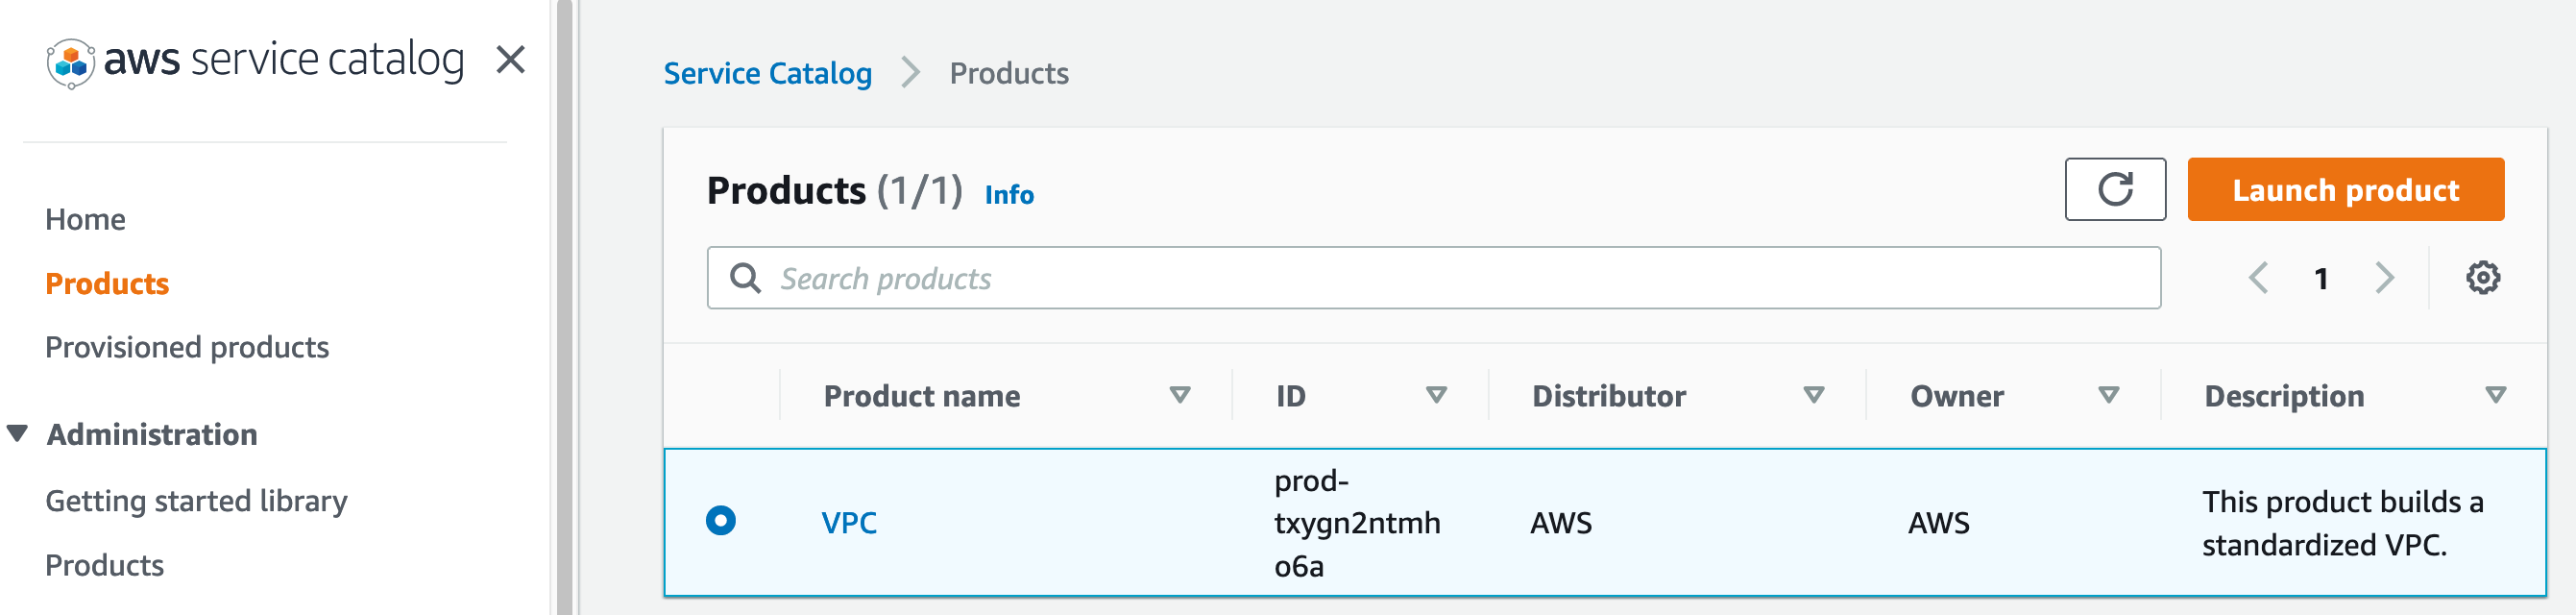Refresh the products list
The height and width of the screenshot is (615, 2576).
2115,189
